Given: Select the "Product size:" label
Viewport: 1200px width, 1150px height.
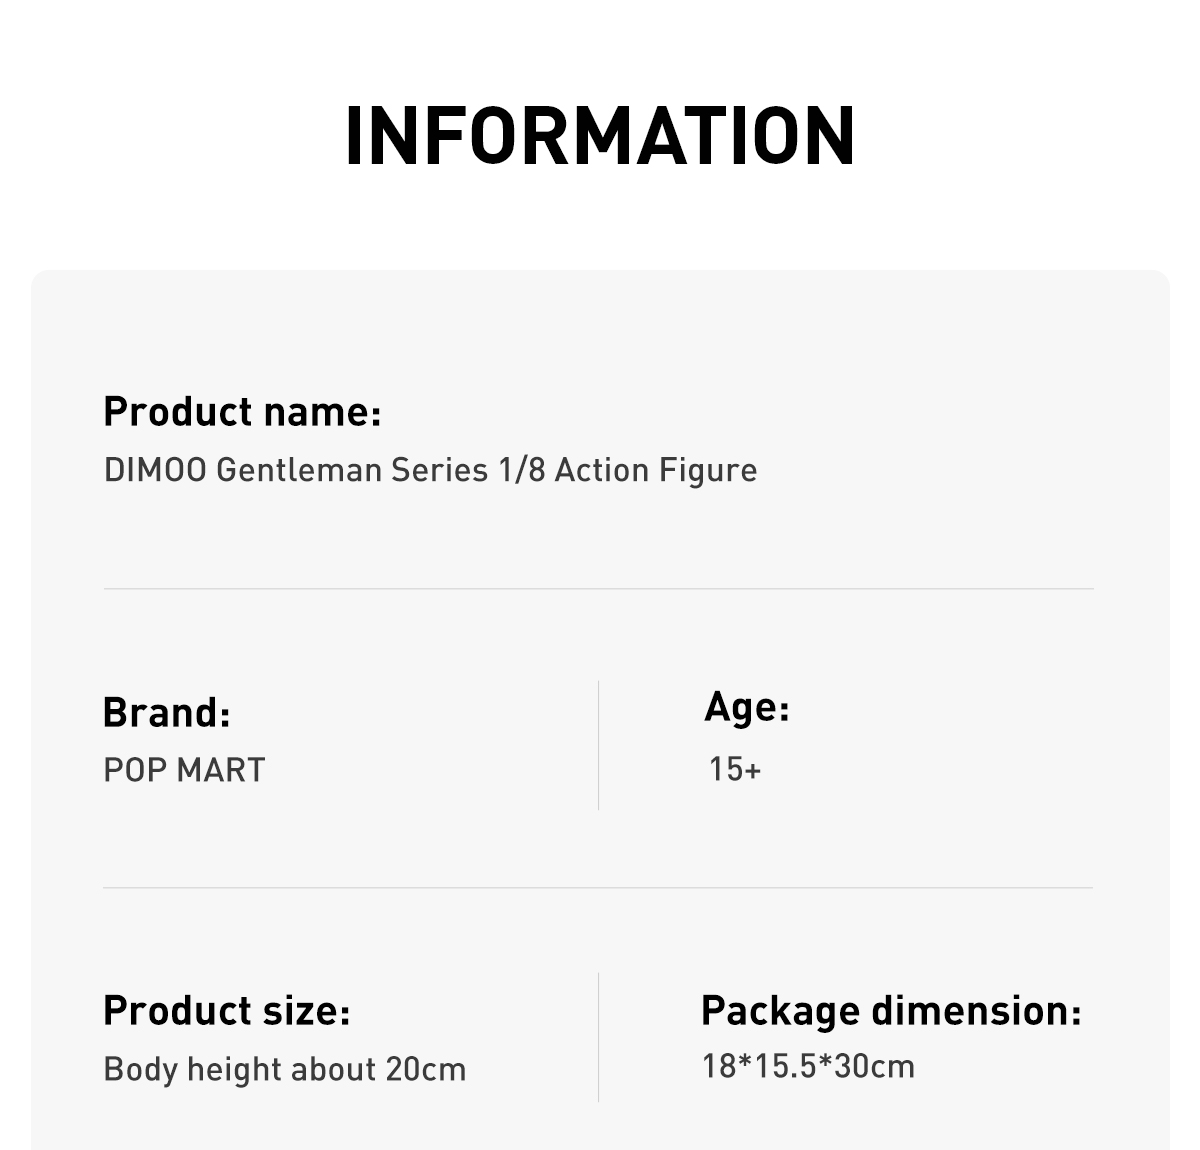Looking at the screenshot, I should tap(227, 1011).
